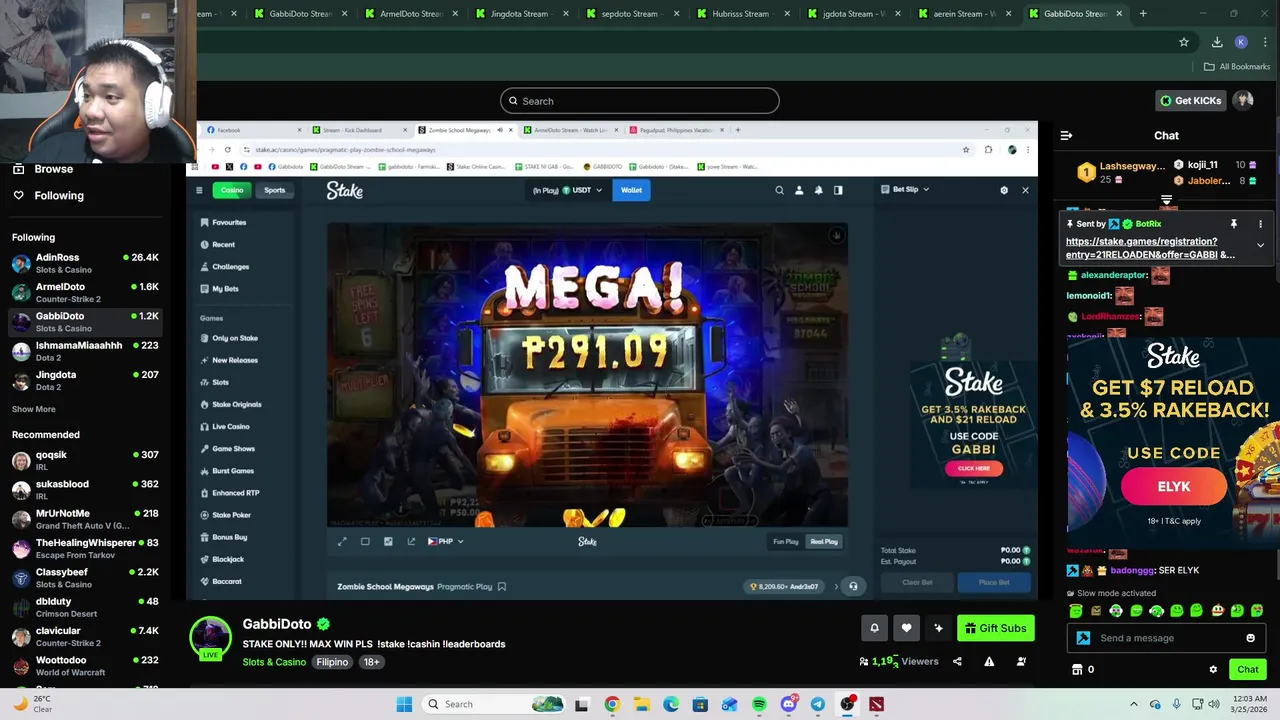Click the Windows Start button
1280x720 pixels.
404,704
